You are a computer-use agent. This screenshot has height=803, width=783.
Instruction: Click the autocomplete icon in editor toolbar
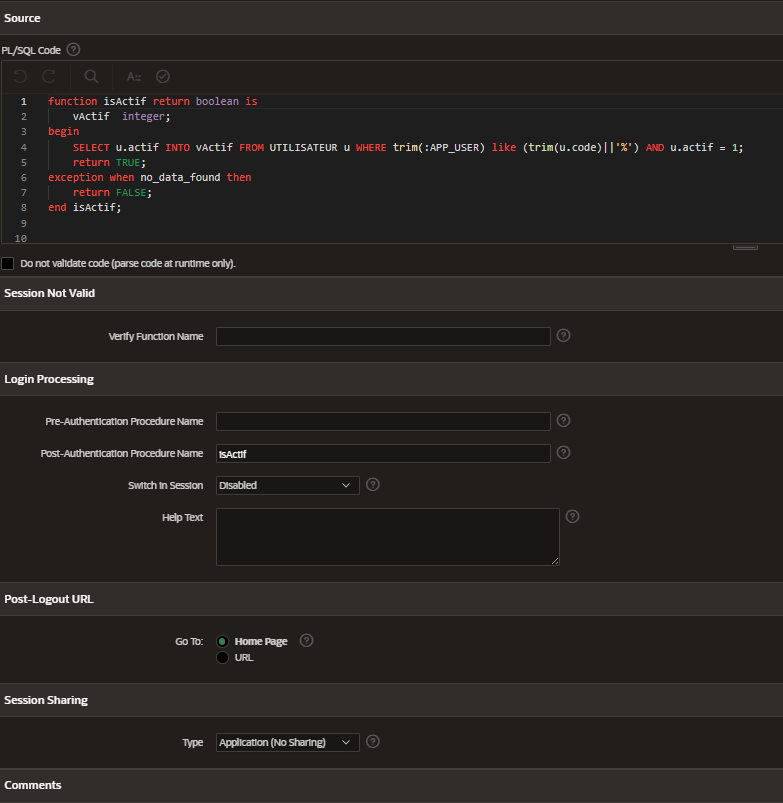click(134, 76)
